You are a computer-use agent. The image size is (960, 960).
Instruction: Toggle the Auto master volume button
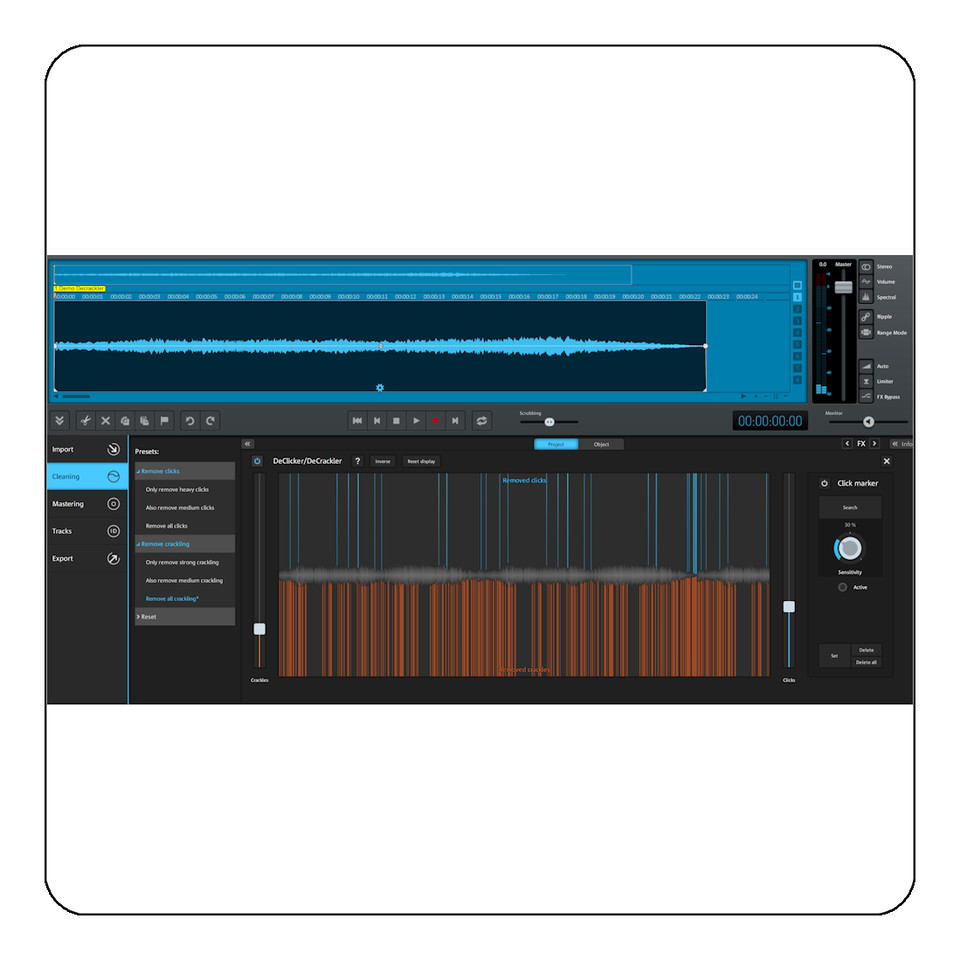point(866,366)
